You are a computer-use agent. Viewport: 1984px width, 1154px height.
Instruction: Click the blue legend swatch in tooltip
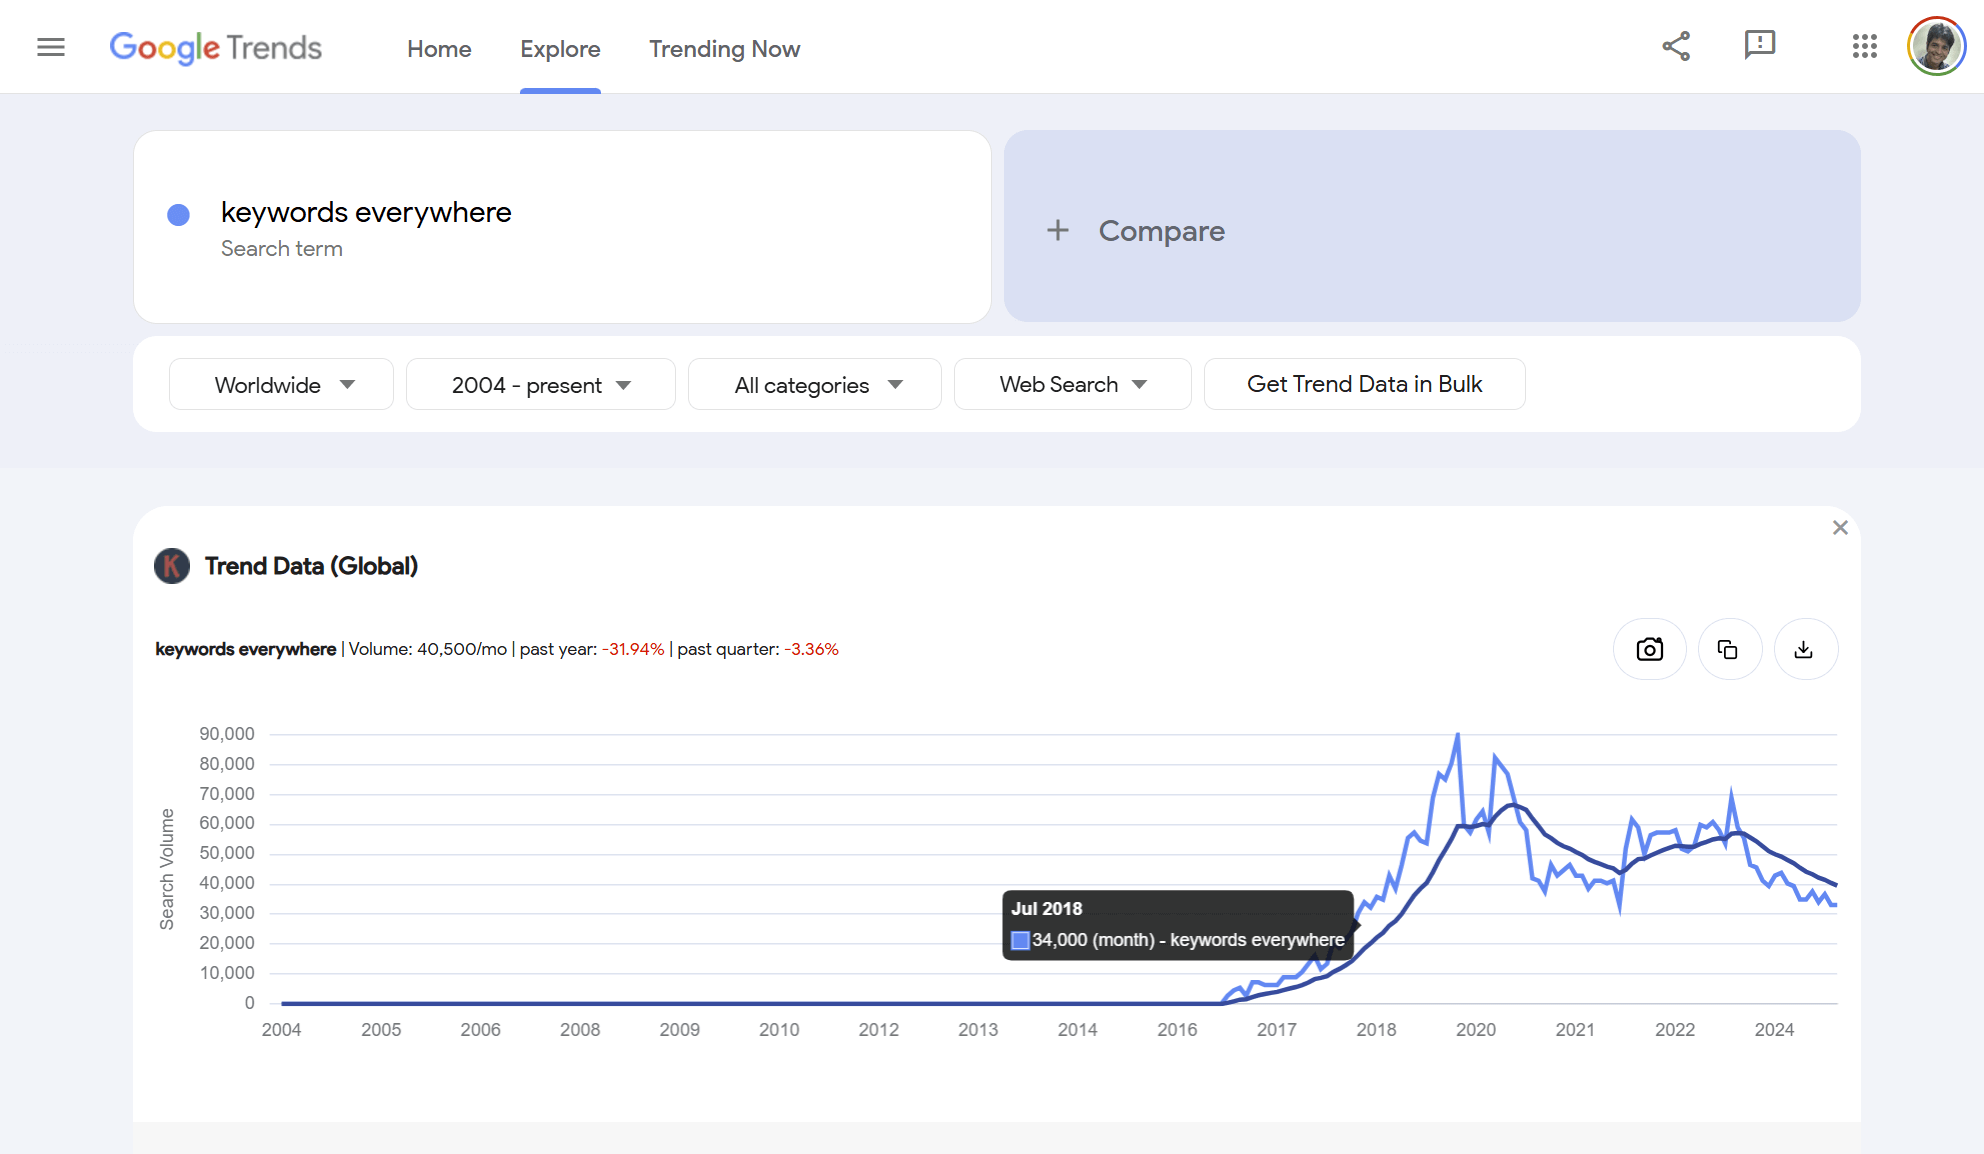(1020, 941)
